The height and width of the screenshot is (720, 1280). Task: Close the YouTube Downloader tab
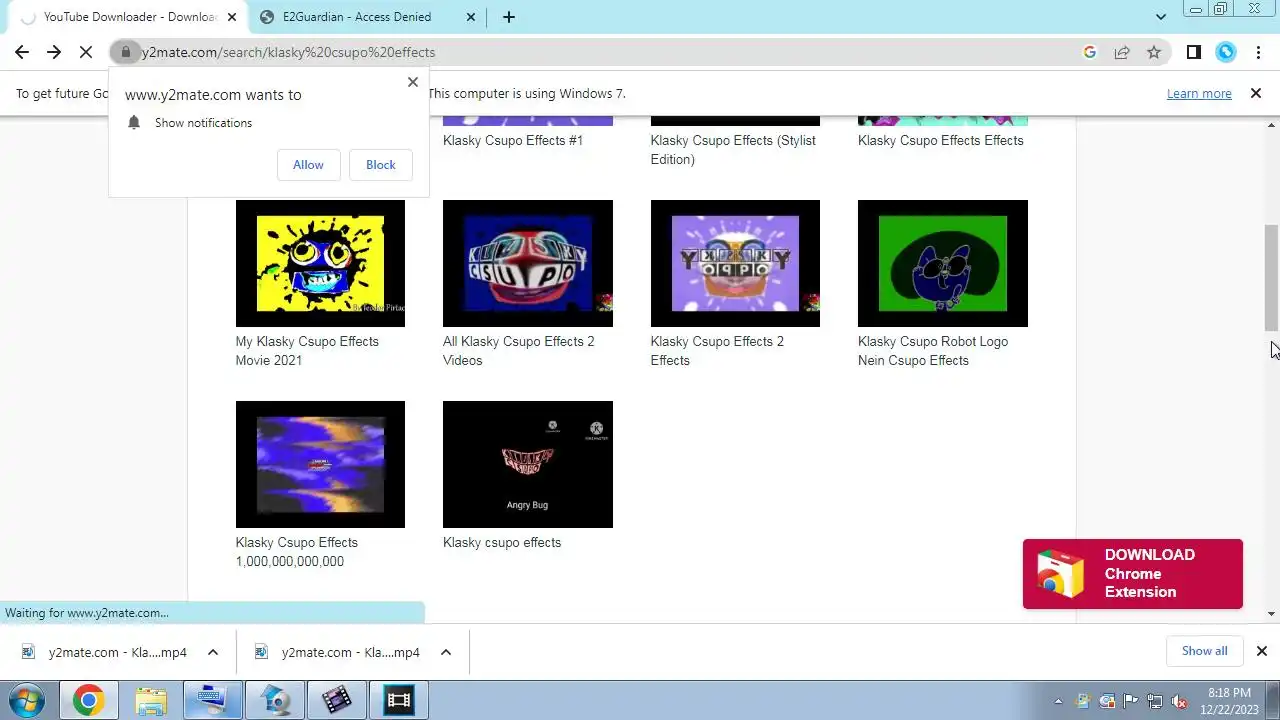(232, 17)
